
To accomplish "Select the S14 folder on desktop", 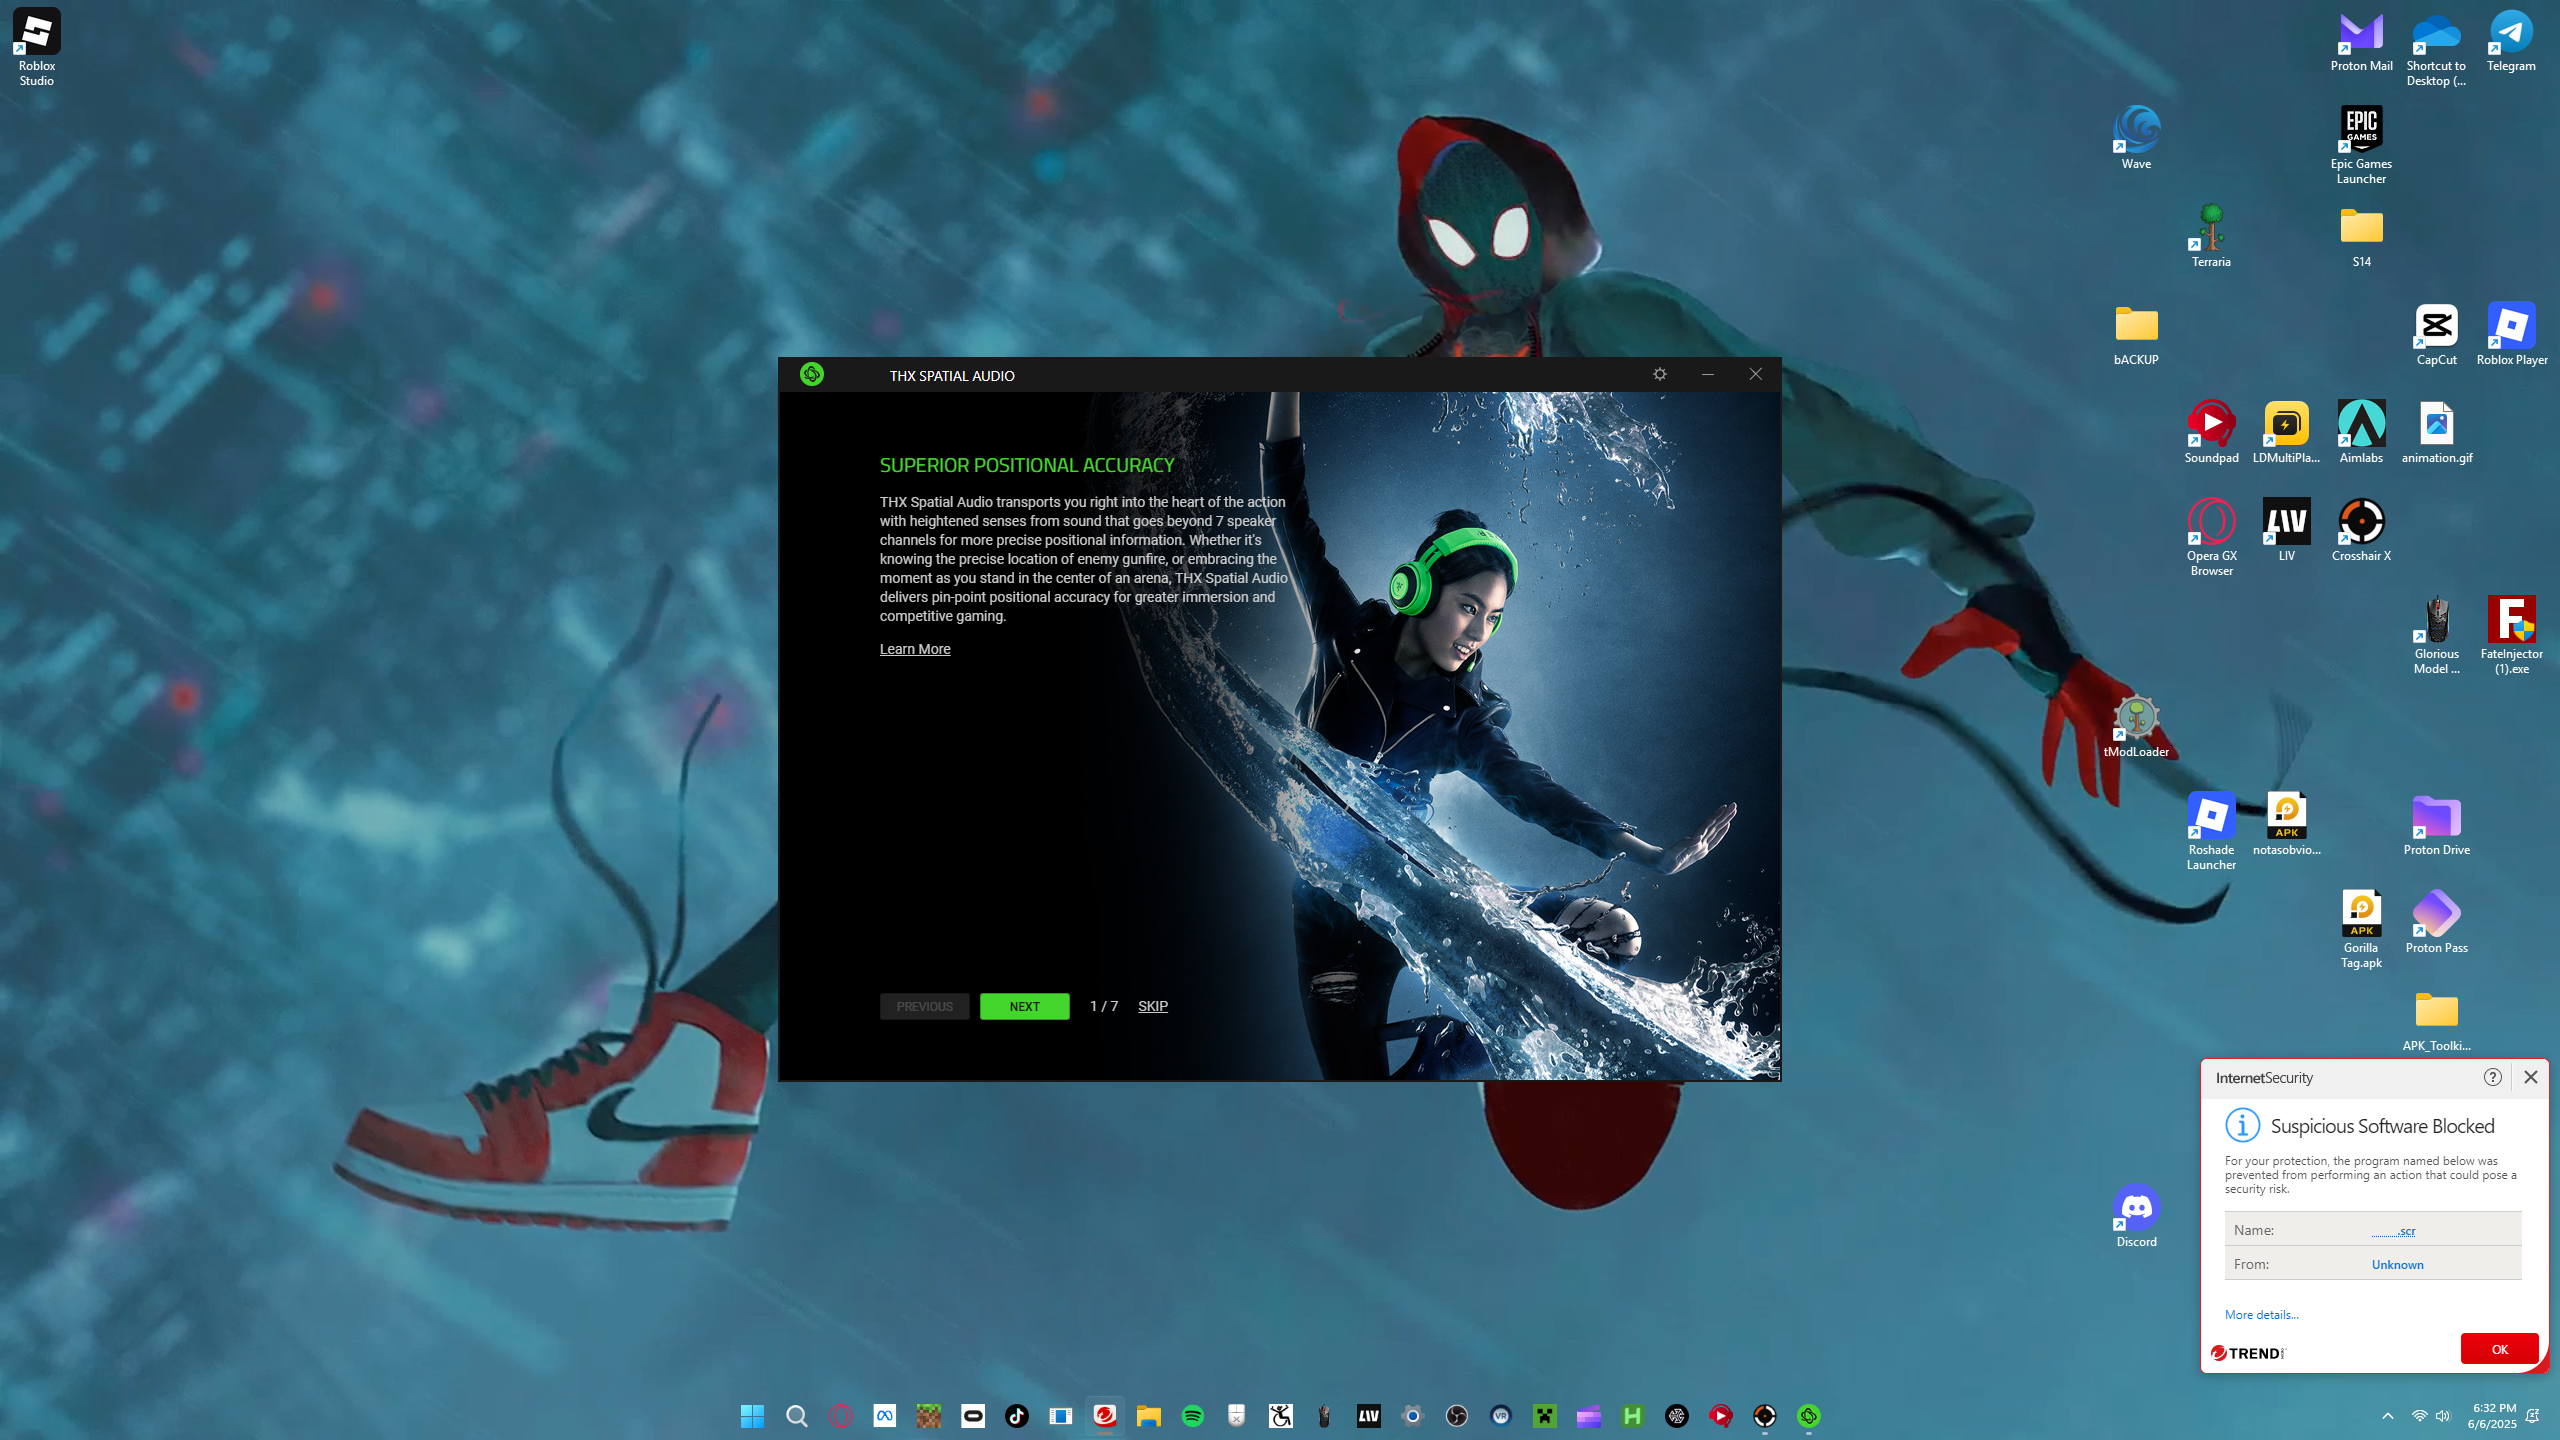I will click(2361, 236).
